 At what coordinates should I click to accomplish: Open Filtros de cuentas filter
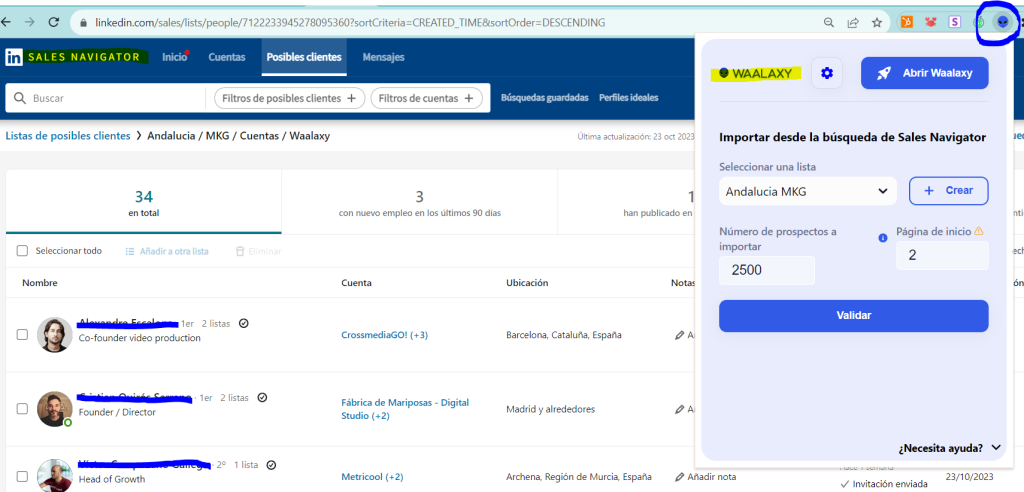[x=426, y=98]
